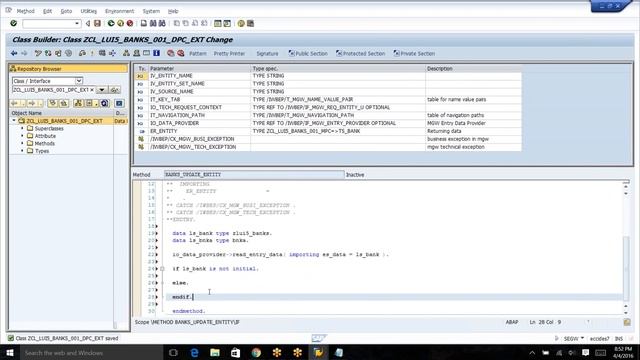Click the Create New Session icon
640x360 pixels.
click(218, 23)
